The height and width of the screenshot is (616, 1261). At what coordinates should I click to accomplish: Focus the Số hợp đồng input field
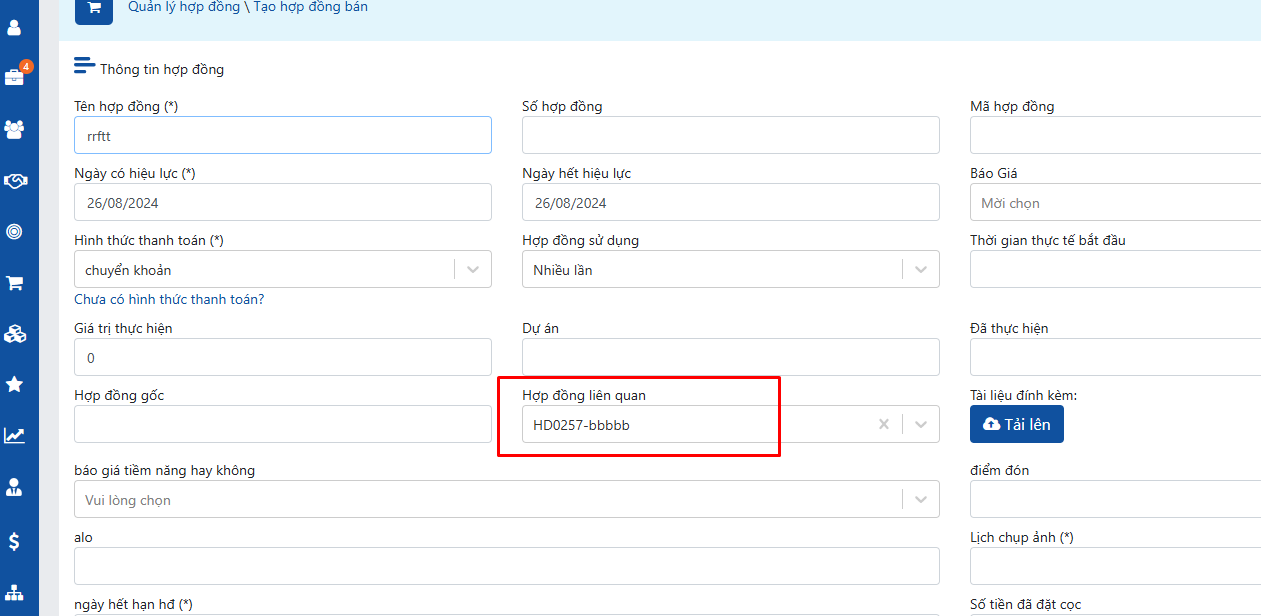click(x=730, y=135)
